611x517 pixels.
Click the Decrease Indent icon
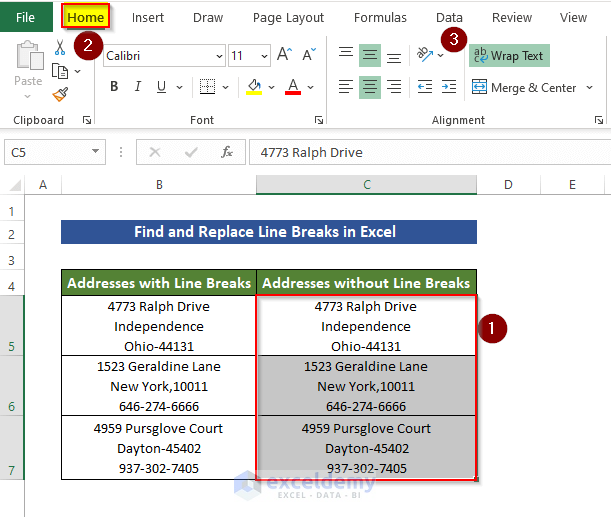click(425, 87)
